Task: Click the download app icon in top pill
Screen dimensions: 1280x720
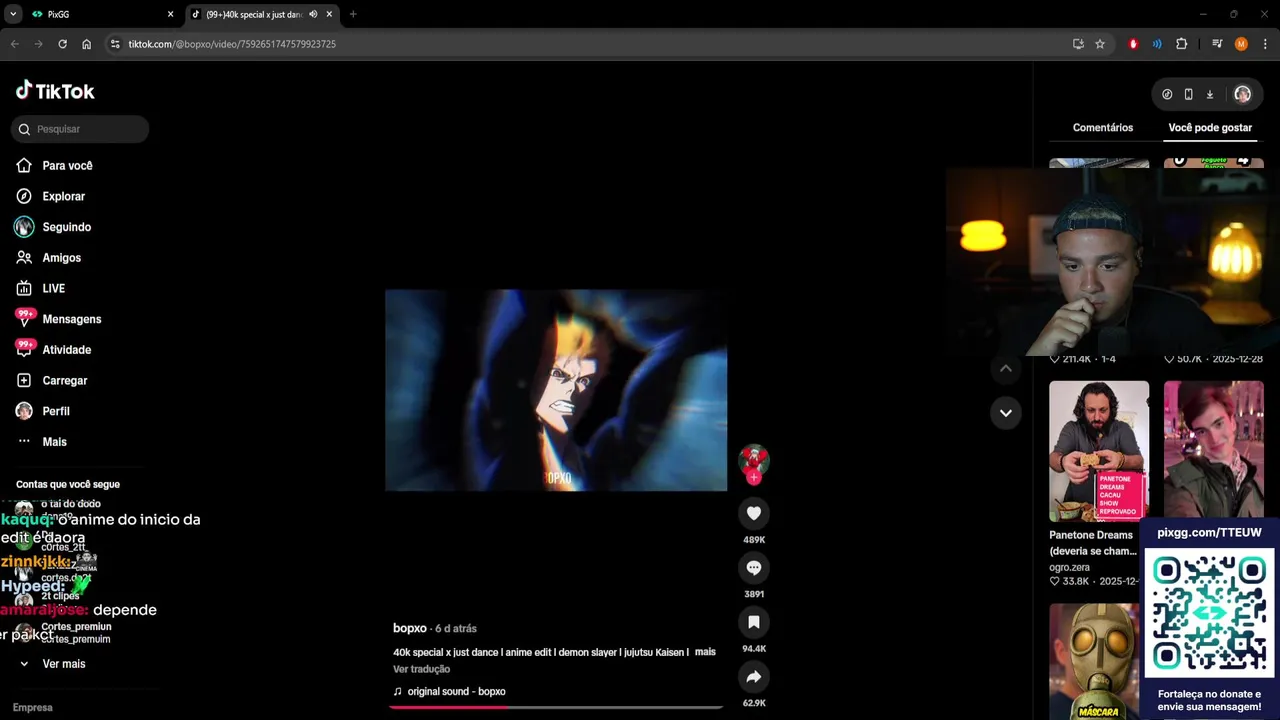Action: 1209,94
